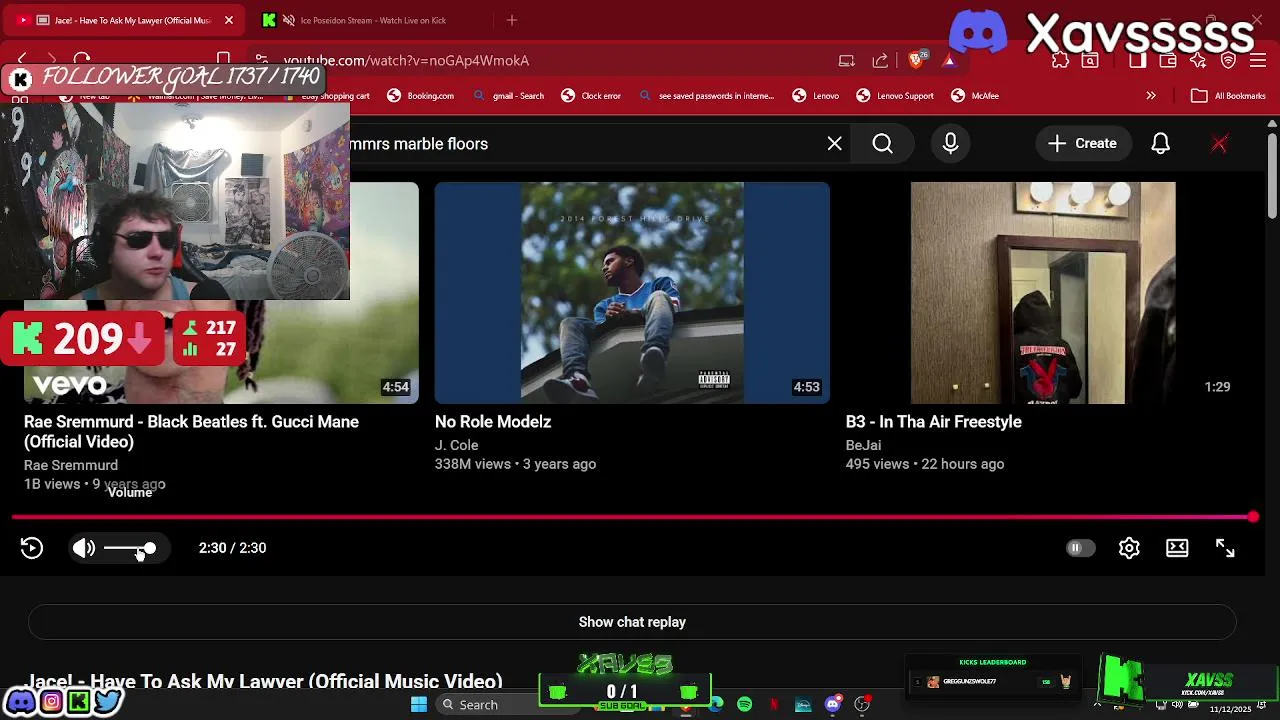Exit full screen with the arrows icon
Viewport: 1280px width, 720px height.
pos(1225,548)
